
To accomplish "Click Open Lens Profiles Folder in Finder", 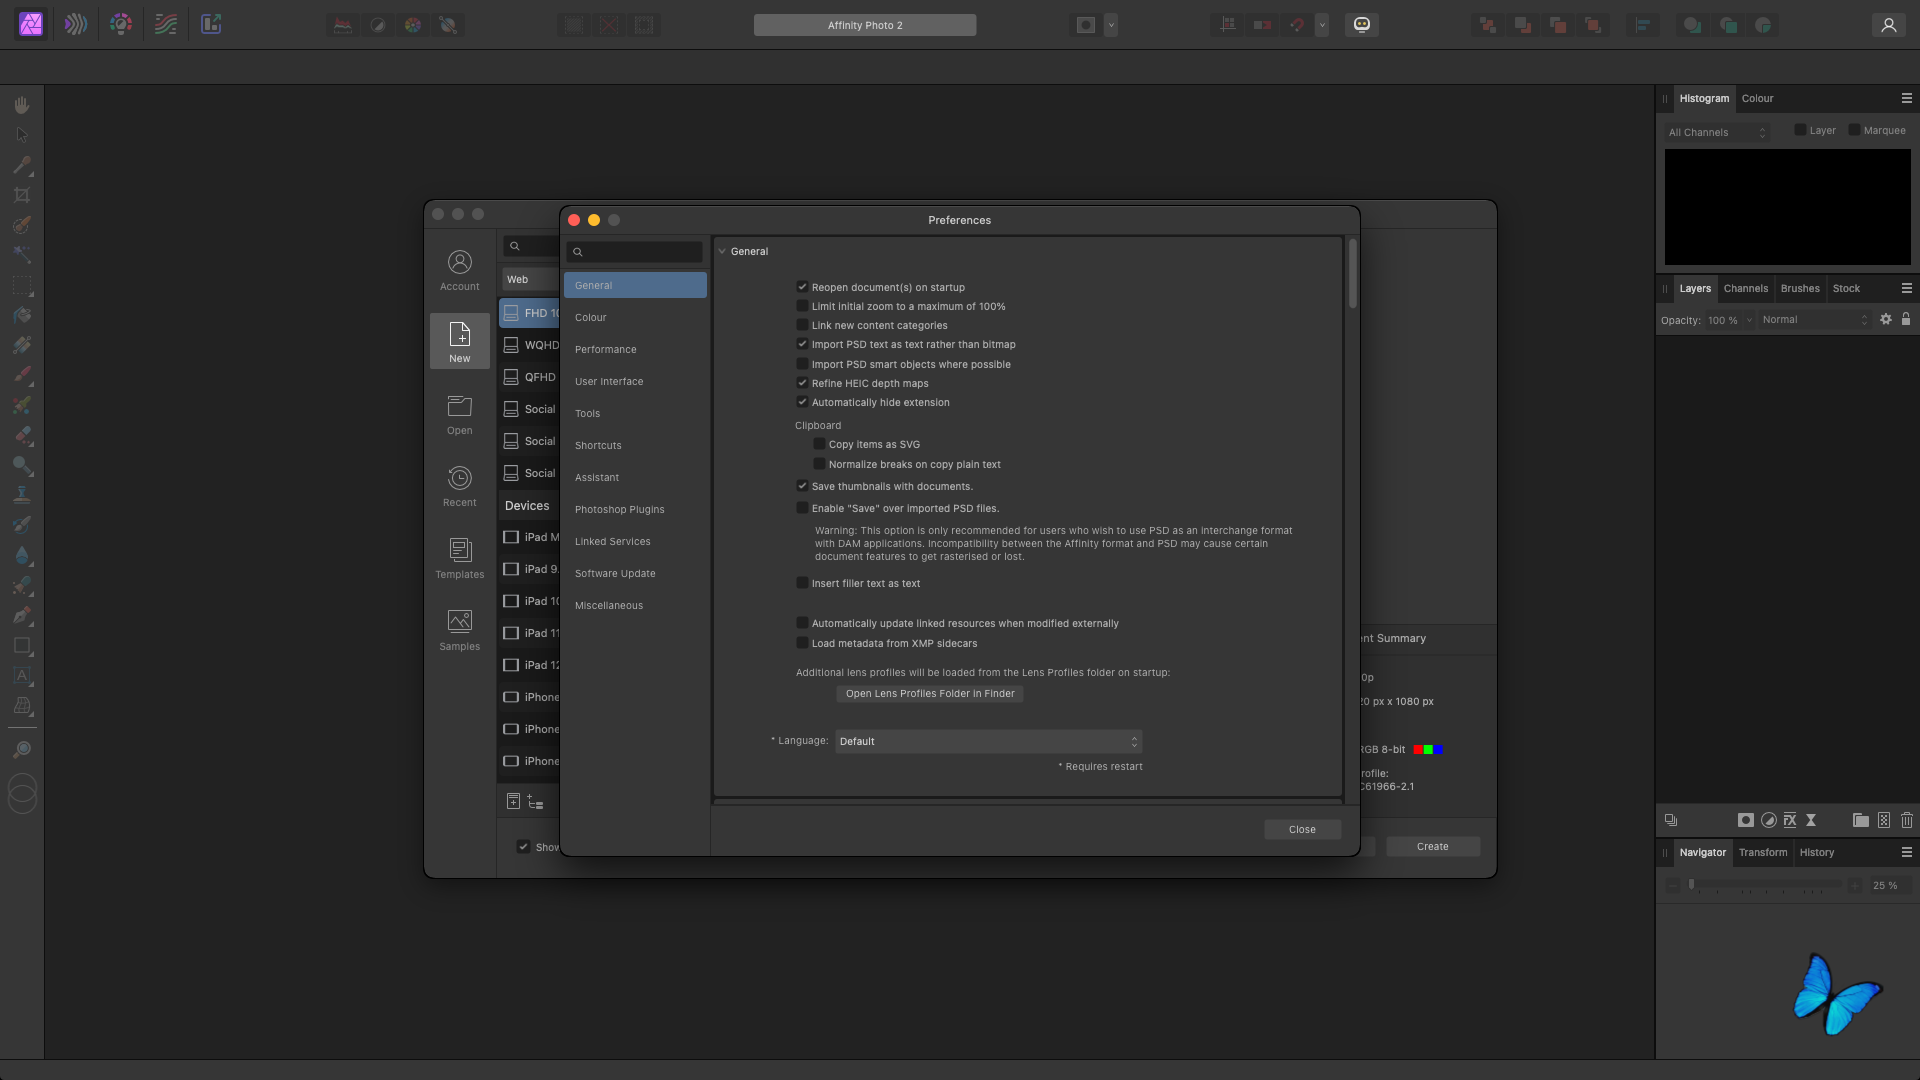I will click(930, 693).
